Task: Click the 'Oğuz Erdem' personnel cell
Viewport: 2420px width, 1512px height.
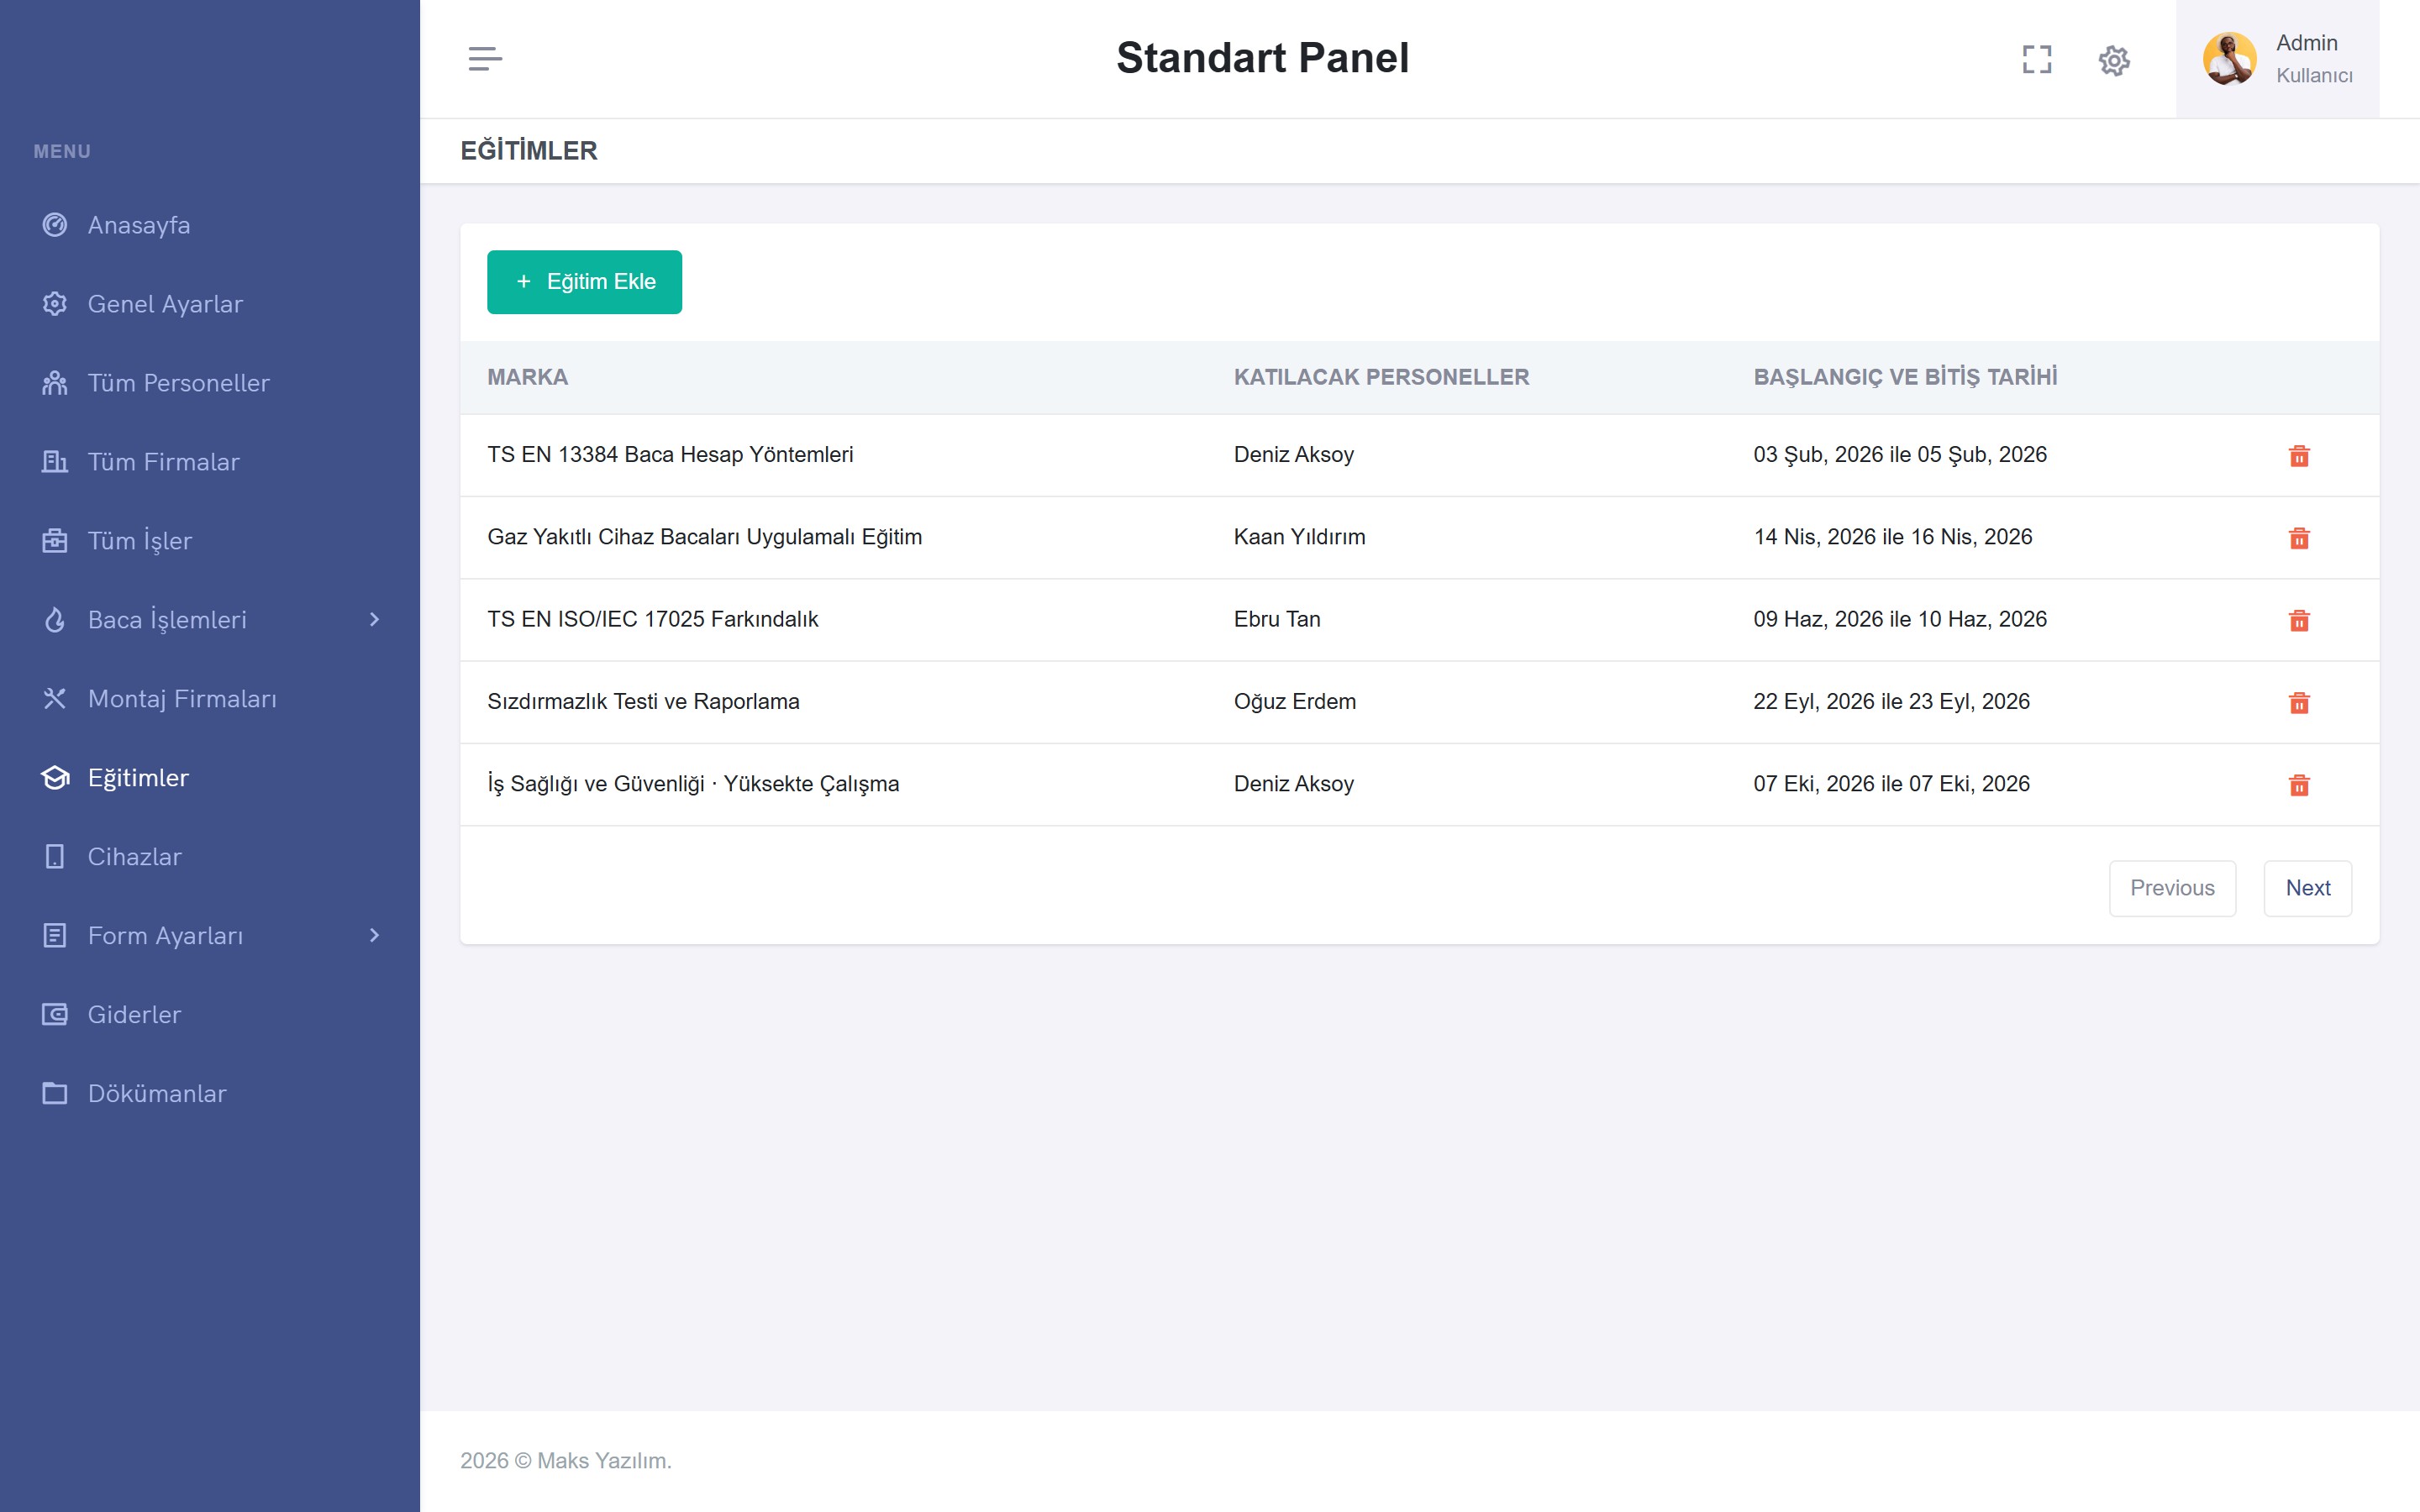Action: [x=1295, y=701]
